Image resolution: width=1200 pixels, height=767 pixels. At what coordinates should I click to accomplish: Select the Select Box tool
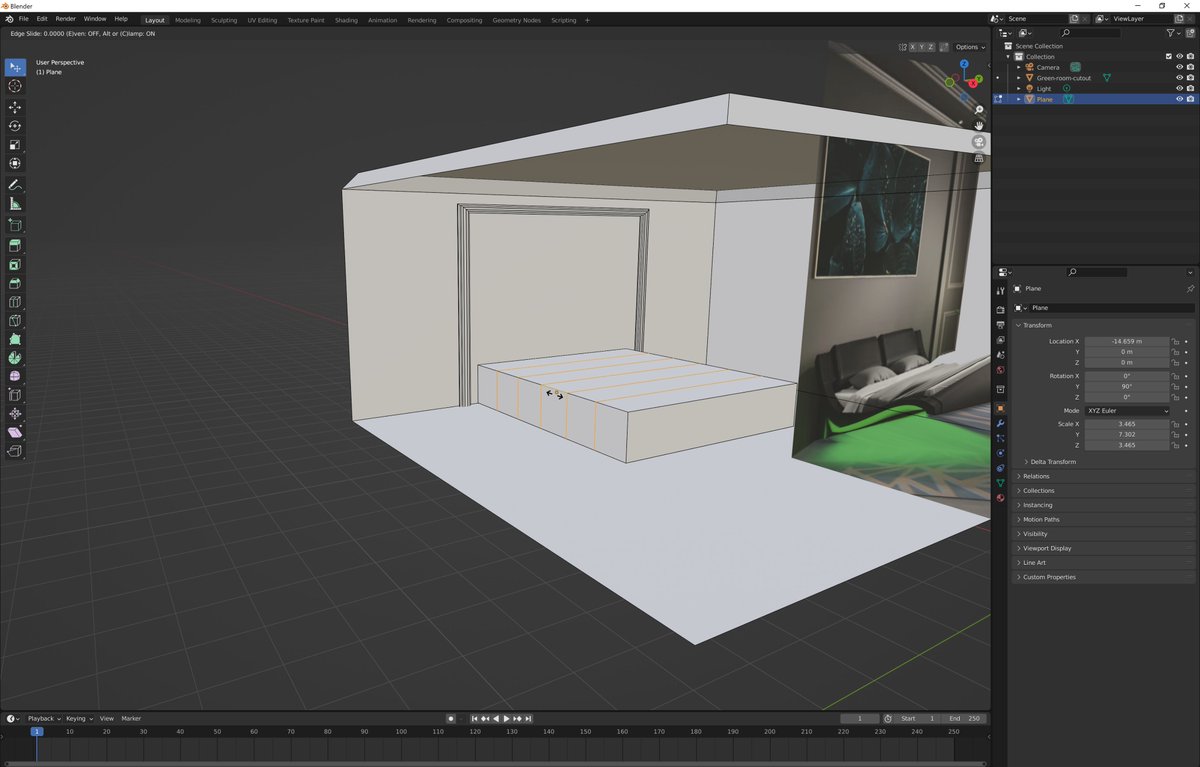point(15,67)
